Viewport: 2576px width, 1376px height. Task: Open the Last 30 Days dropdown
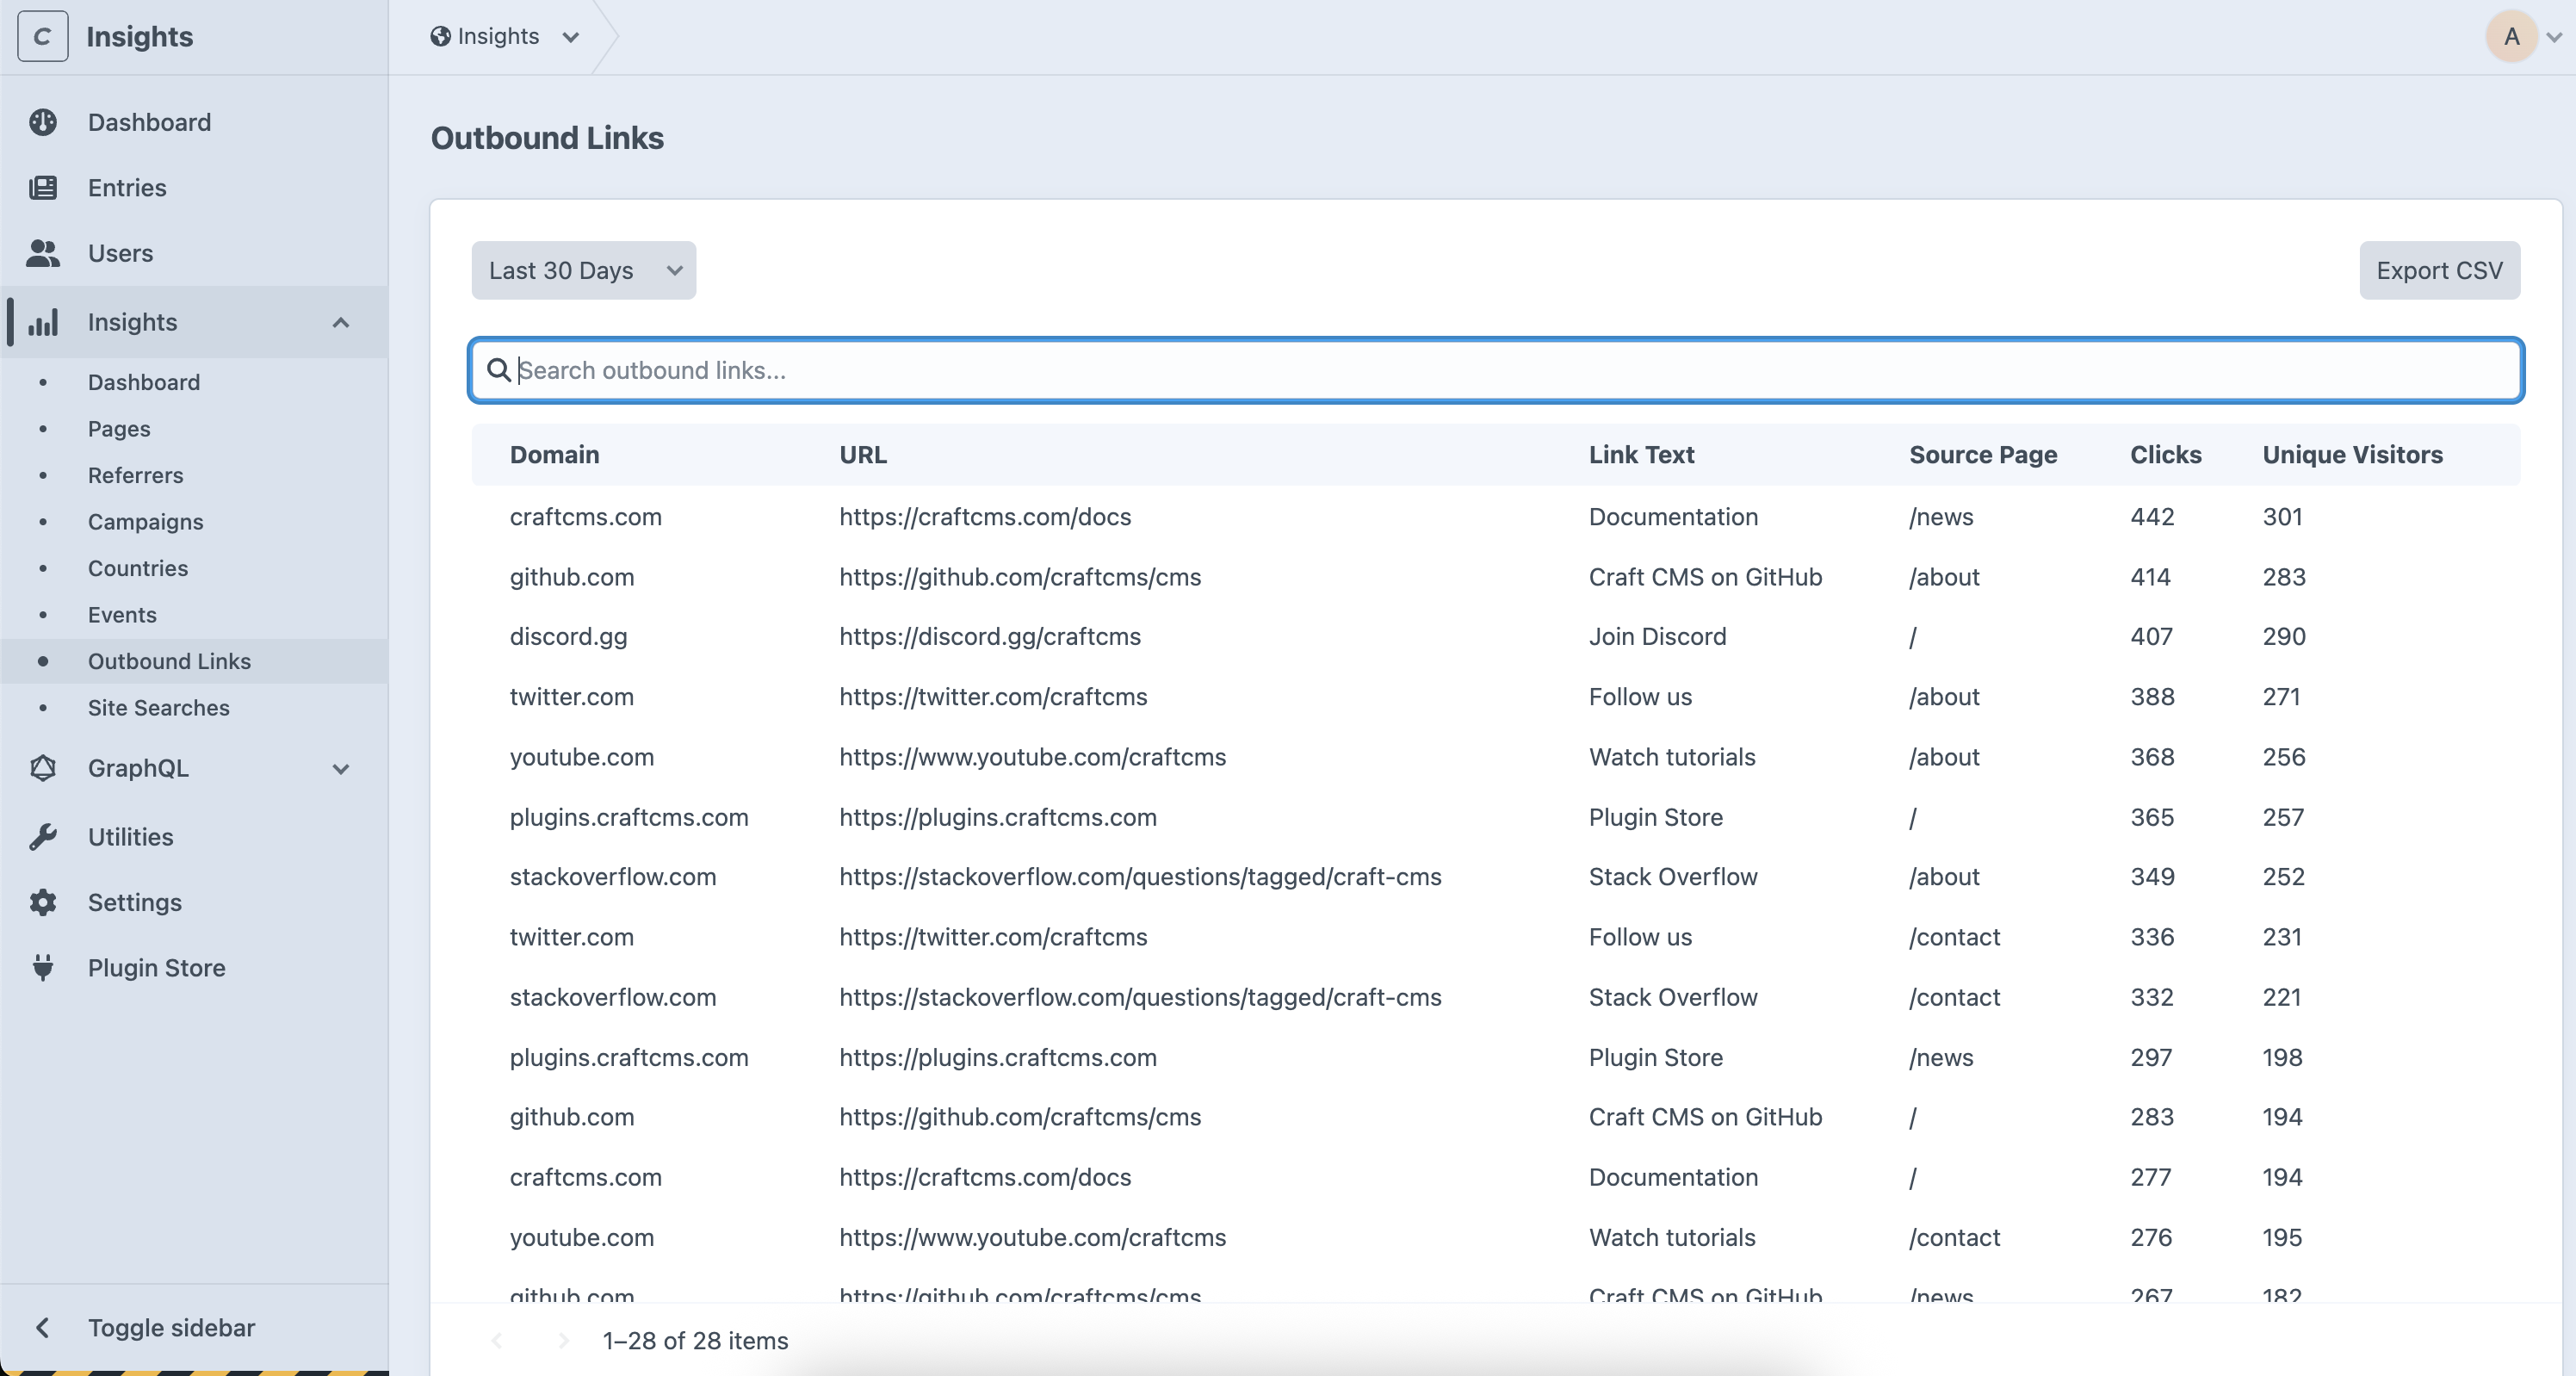click(x=584, y=270)
